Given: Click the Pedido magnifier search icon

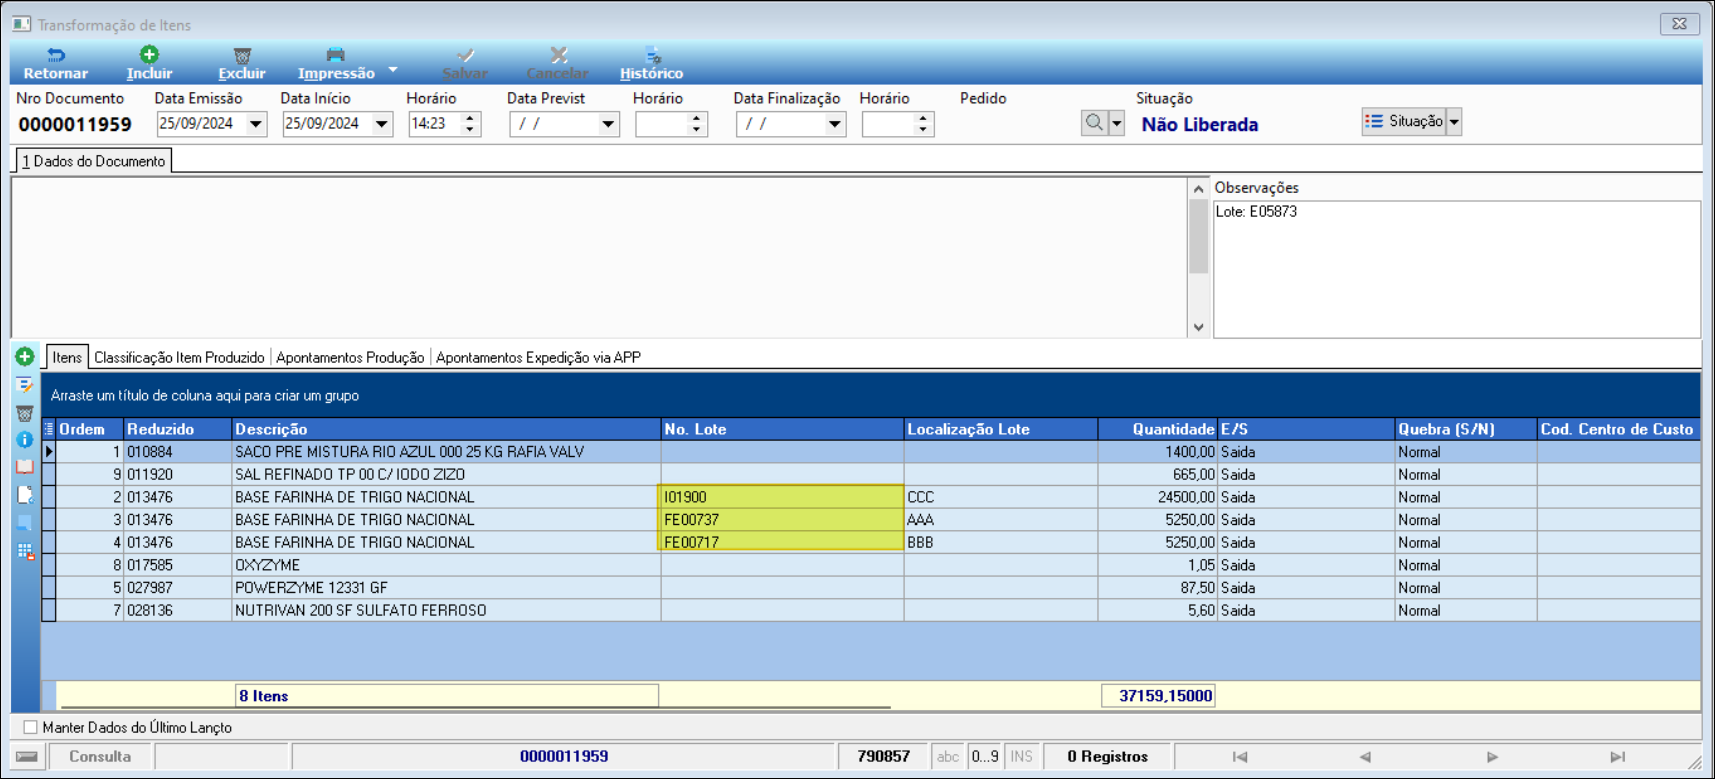Looking at the screenshot, I should [1094, 123].
